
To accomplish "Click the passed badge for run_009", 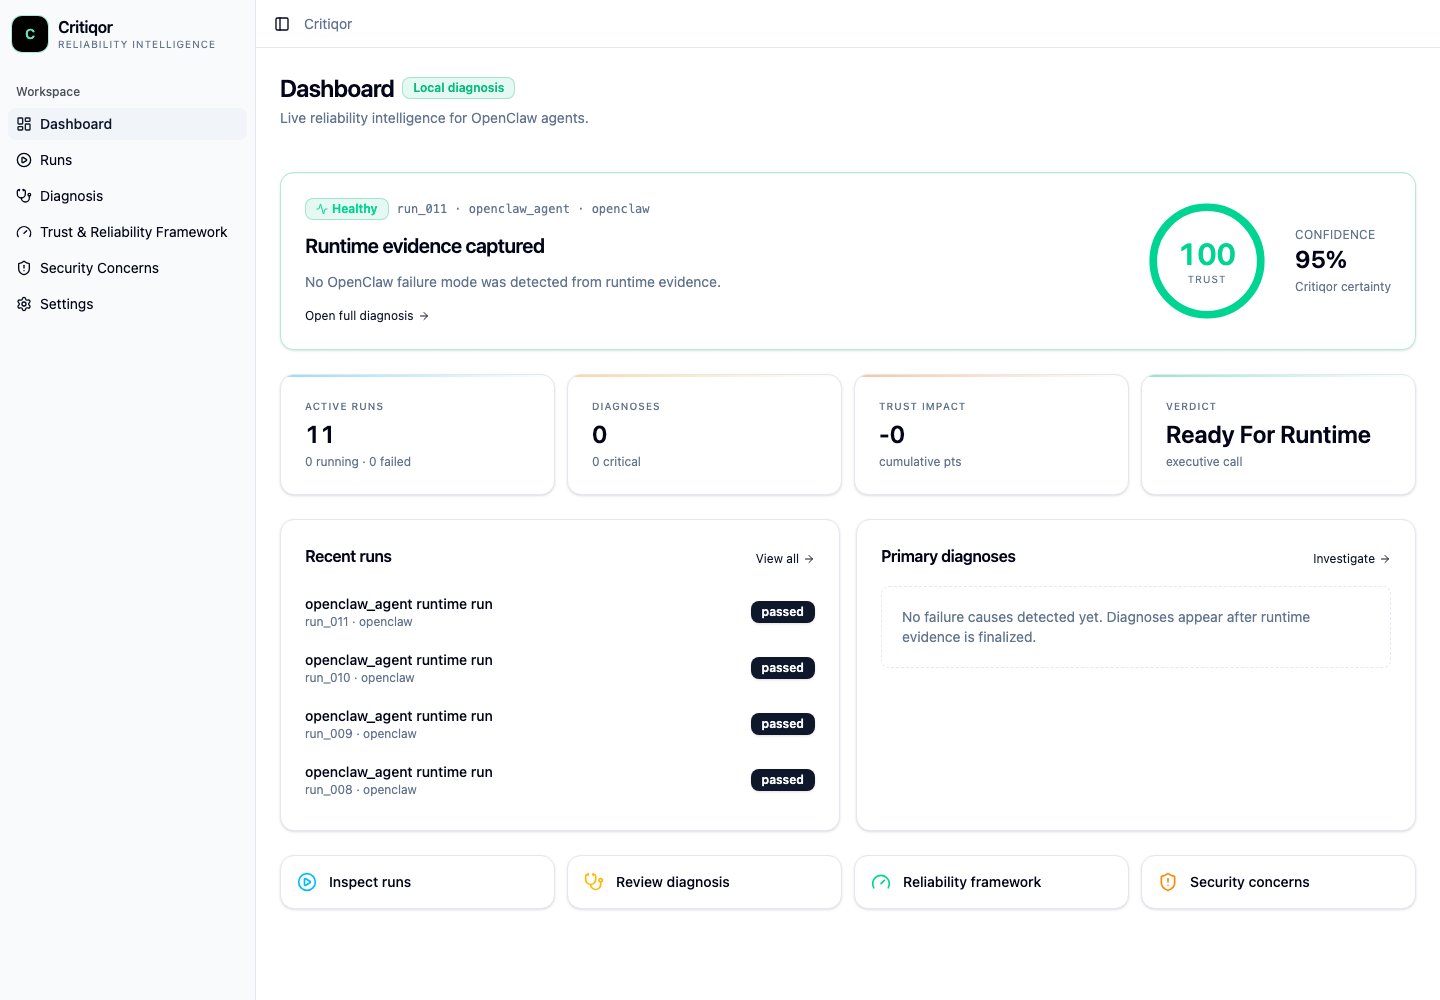I will pyautogui.click(x=783, y=724).
